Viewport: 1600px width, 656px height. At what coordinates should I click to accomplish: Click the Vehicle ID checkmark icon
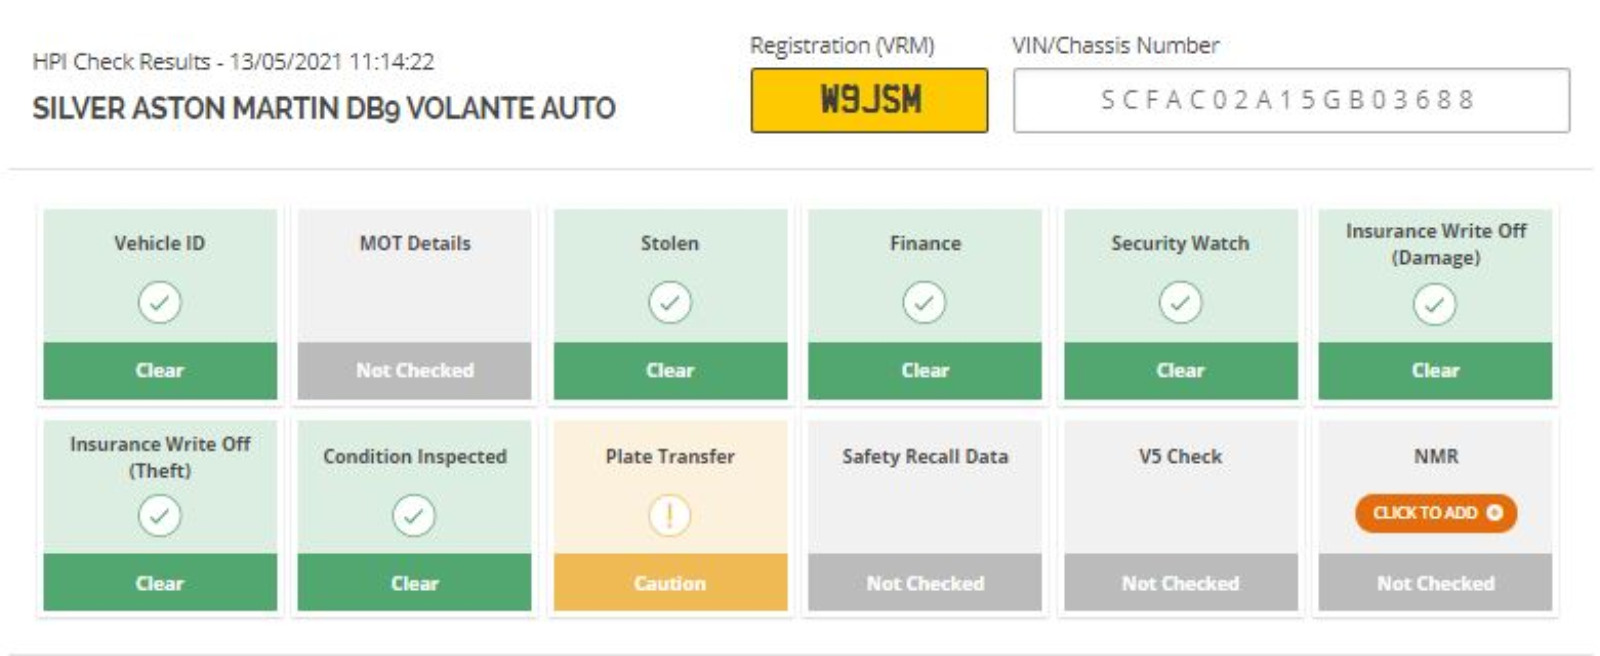(x=160, y=302)
